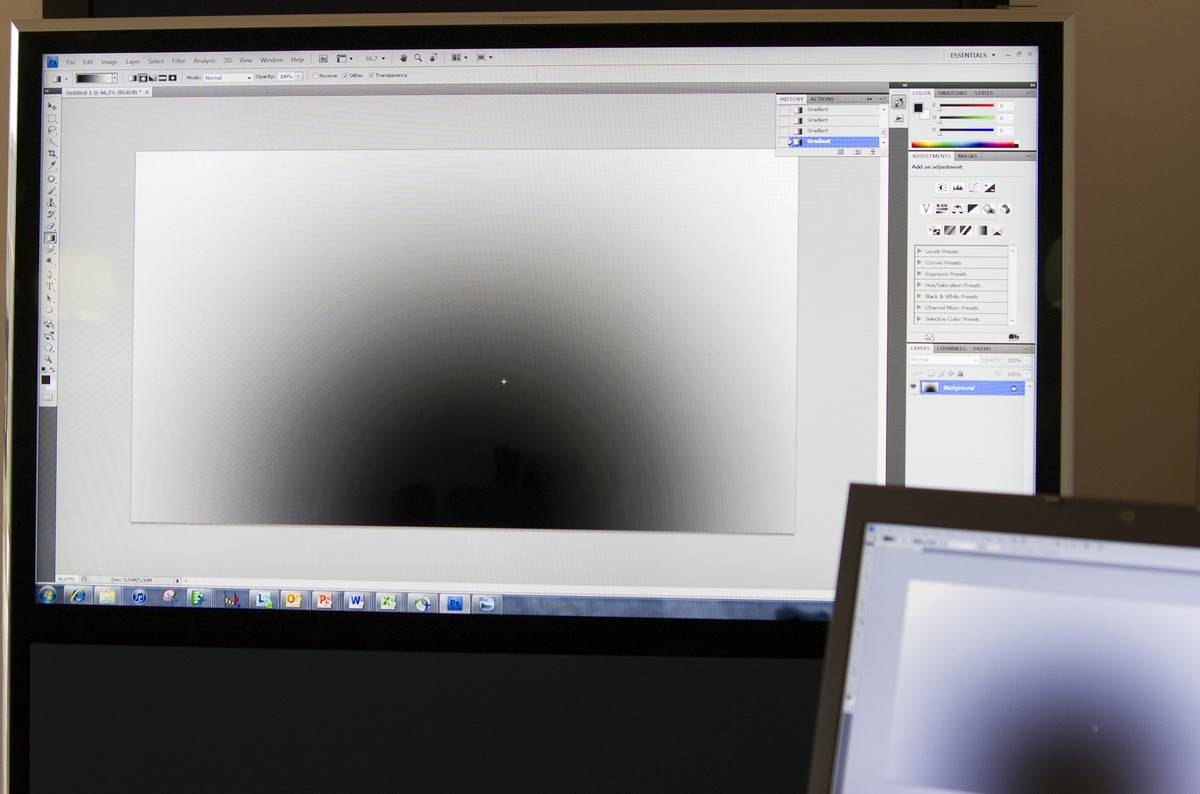Select the Zoom tool in toolbox
The height and width of the screenshot is (794, 1200).
pyautogui.click(x=48, y=358)
